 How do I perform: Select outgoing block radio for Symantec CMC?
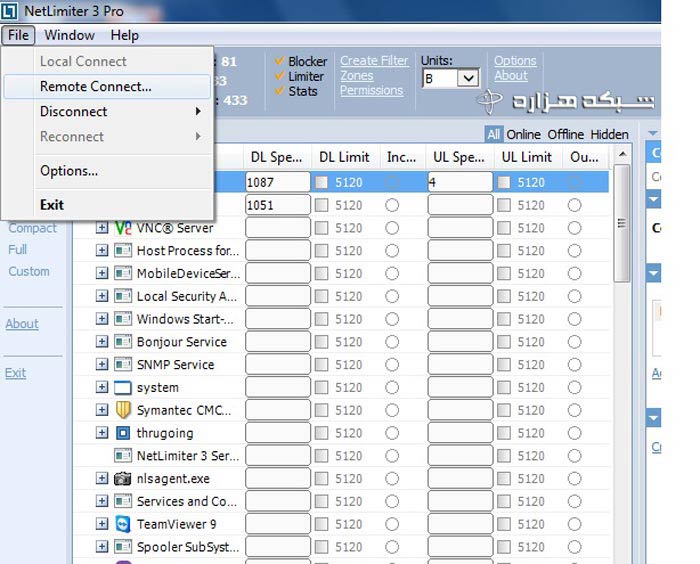click(x=575, y=410)
